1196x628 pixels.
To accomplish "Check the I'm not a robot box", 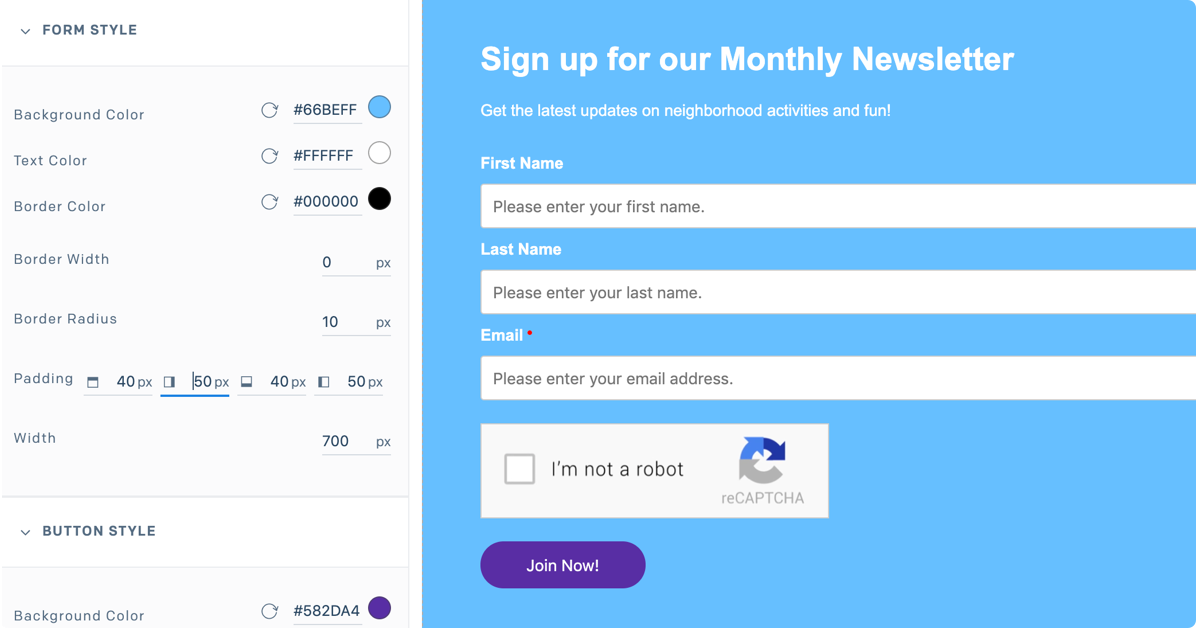I will tap(519, 469).
